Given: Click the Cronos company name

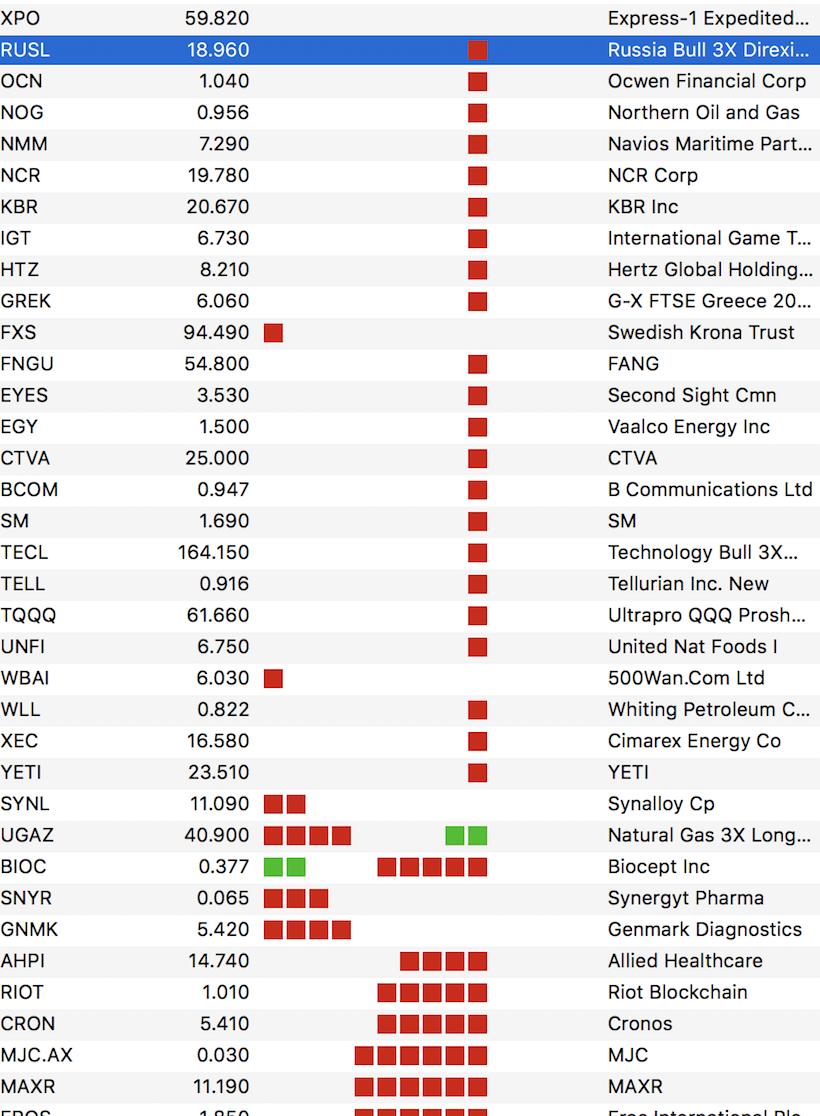Looking at the screenshot, I should pyautogui.click(x=639, y=1024).
